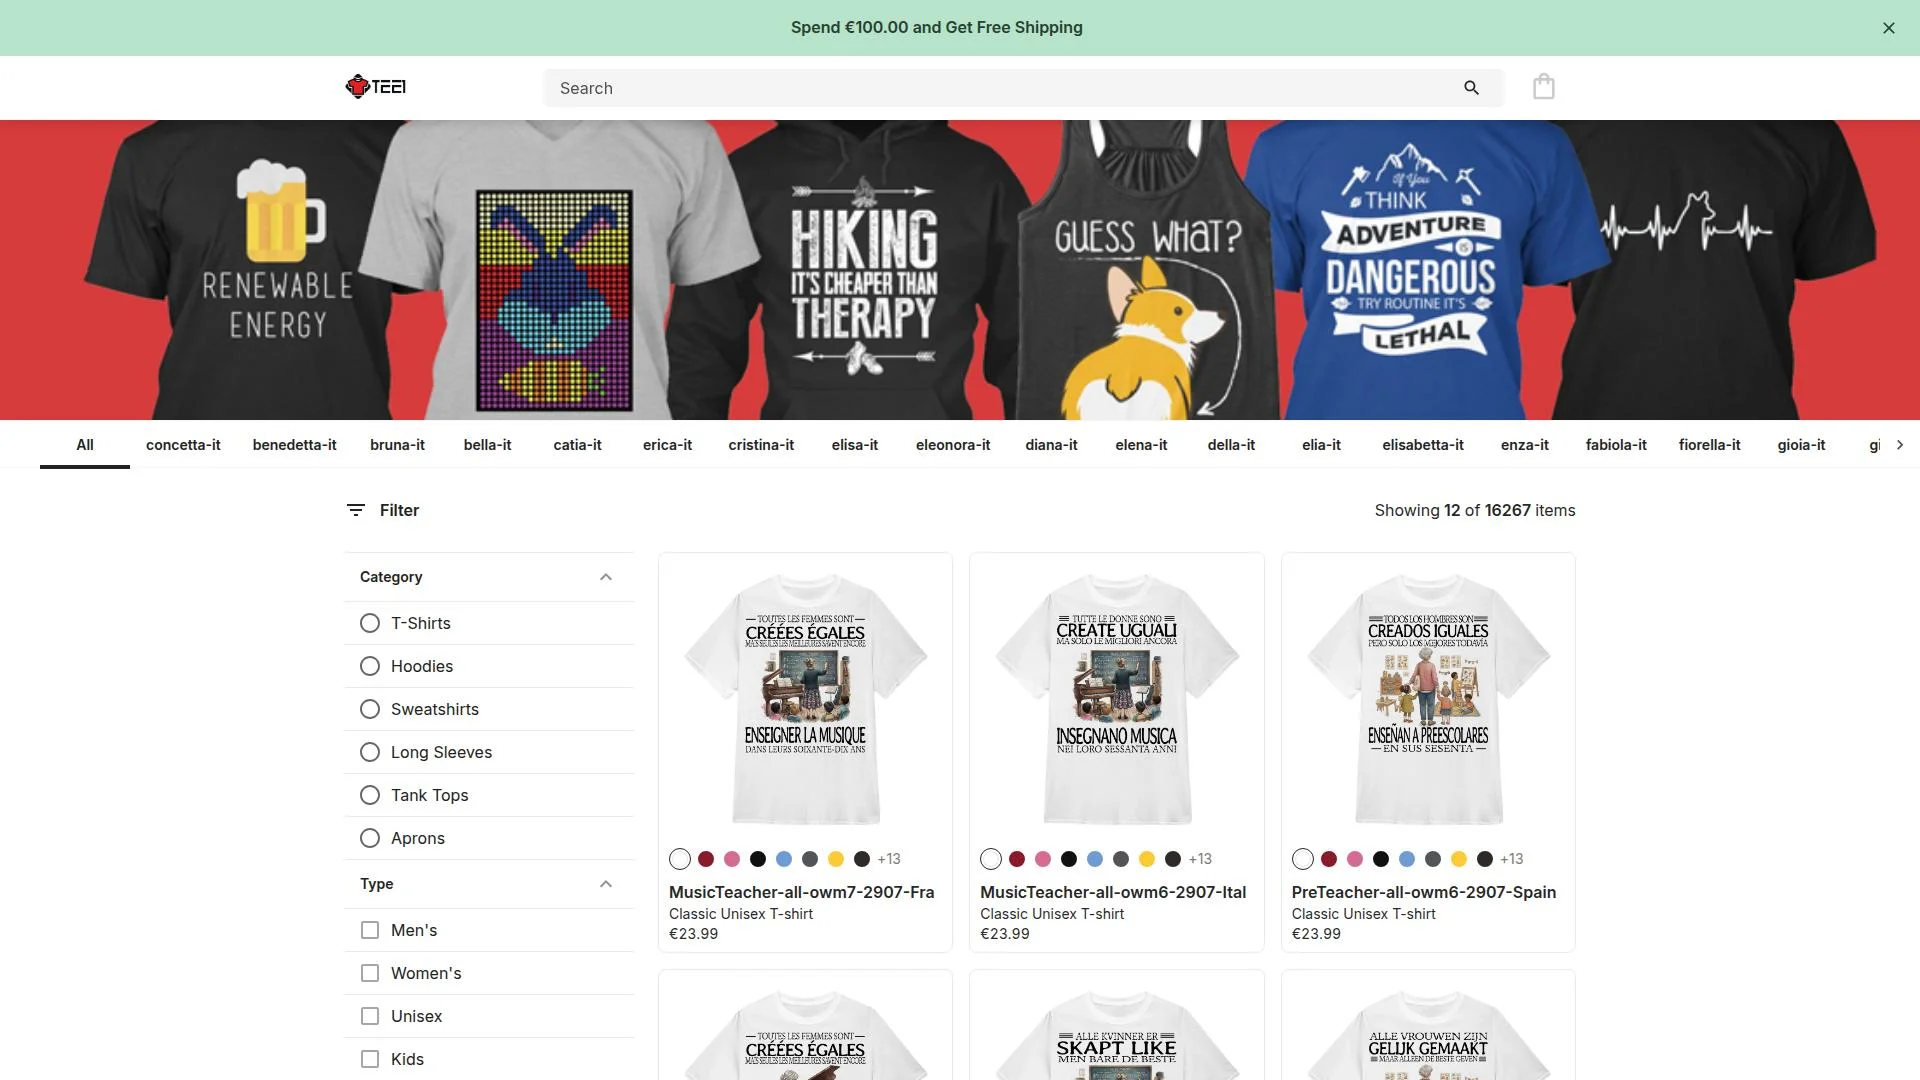This screenshot has height=1080, width=1920.
Task: Collapse the Category filter section
Action: click(x=606, y=577)
